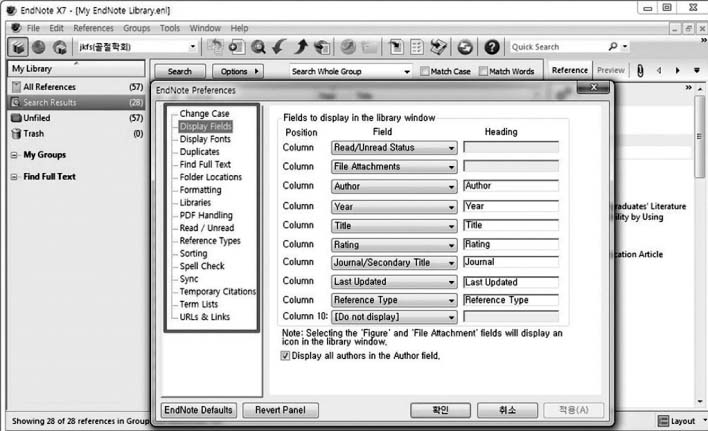
Task: Click the Insert Citation toolbar icon
Action: pyautogui.click(x=396, y=46)
